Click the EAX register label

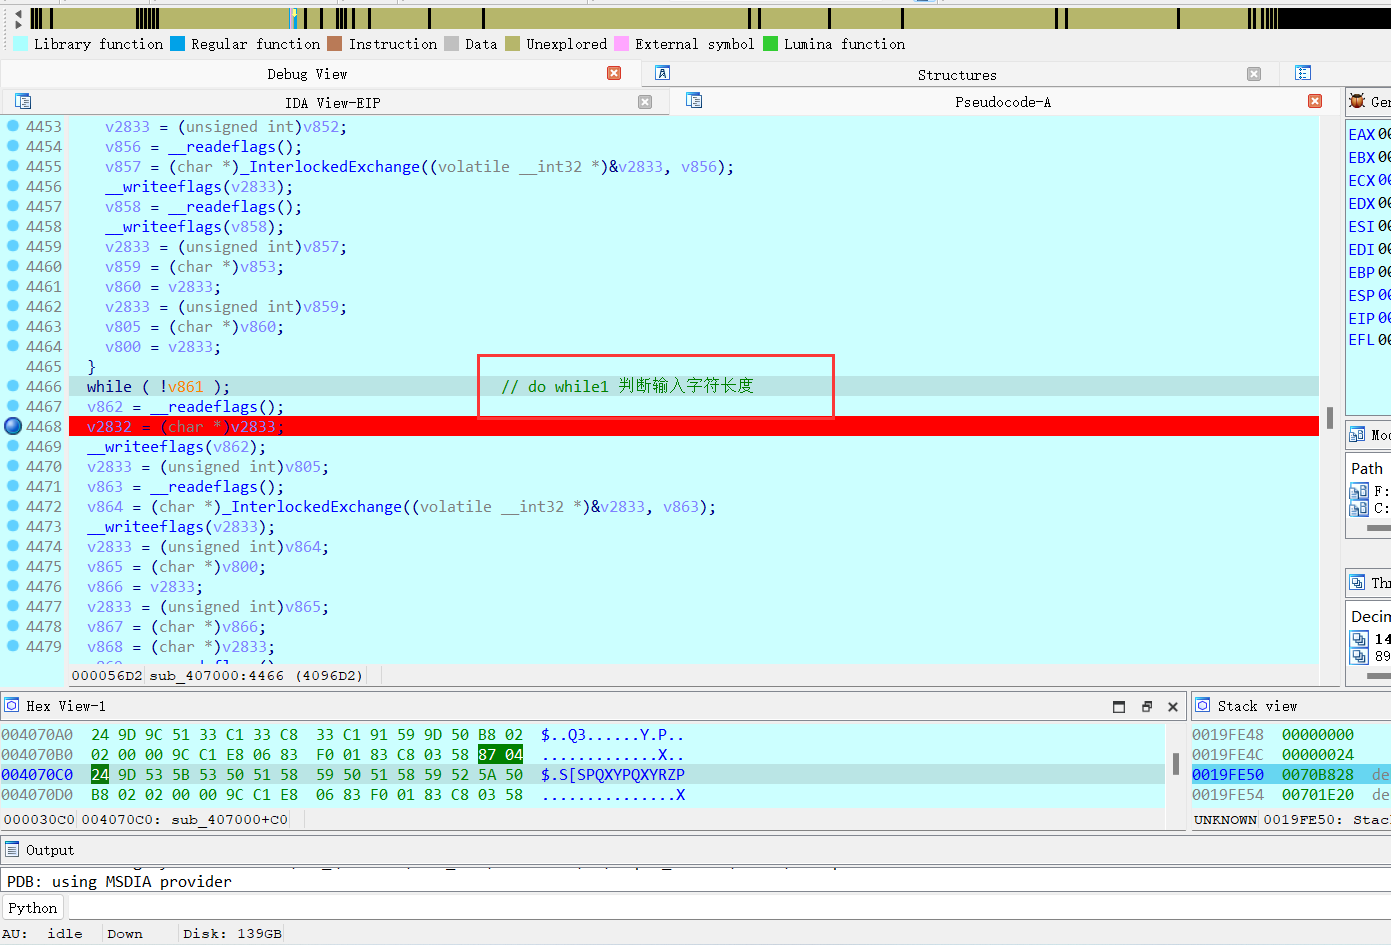(1361, 134)
